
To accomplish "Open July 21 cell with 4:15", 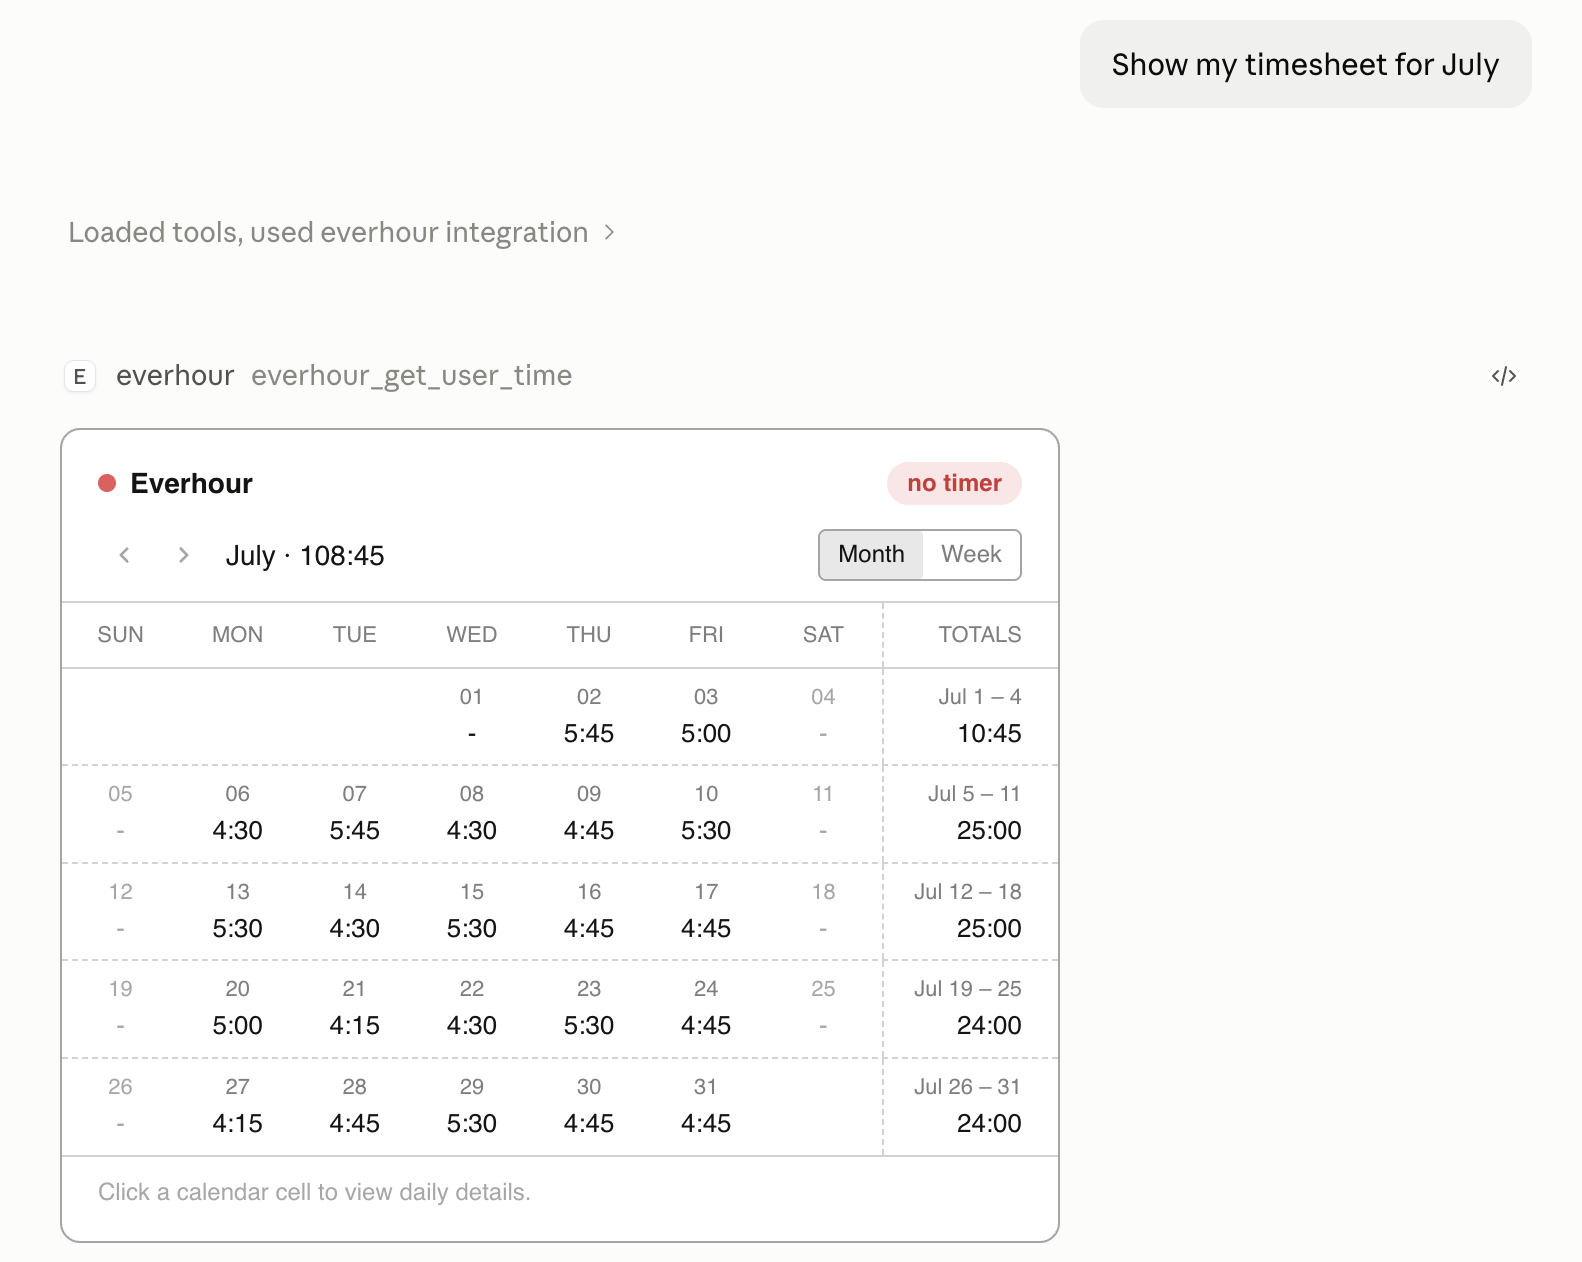I will [x=354, y=1008].
